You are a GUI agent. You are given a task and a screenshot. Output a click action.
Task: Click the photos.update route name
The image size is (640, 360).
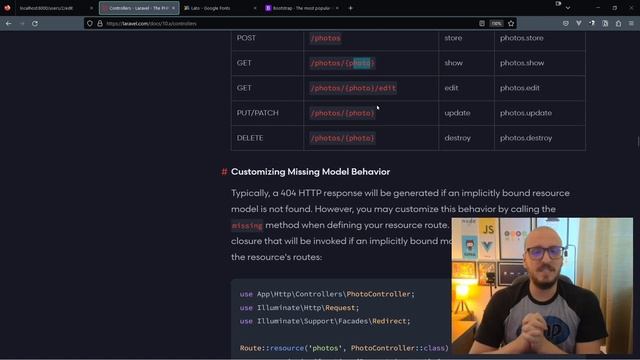click(x=526, y=113)
